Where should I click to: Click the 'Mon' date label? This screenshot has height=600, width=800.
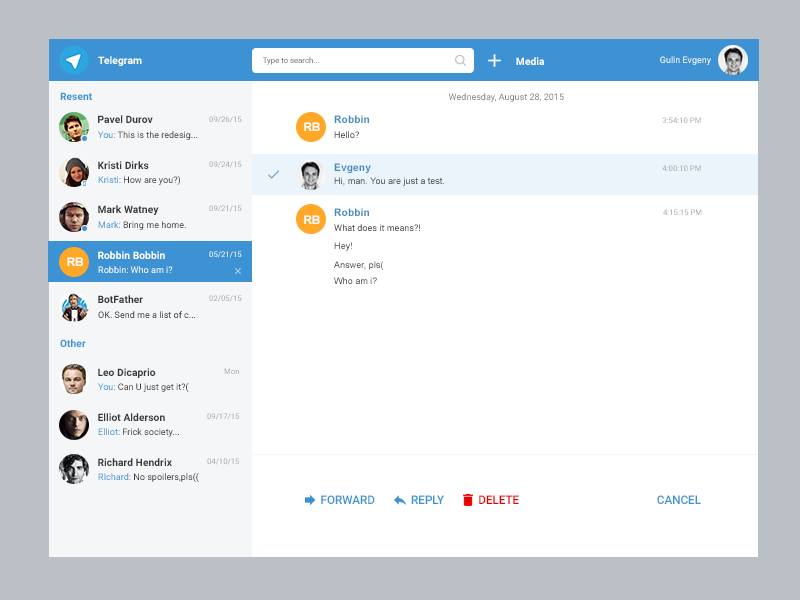tap(232, 371)
